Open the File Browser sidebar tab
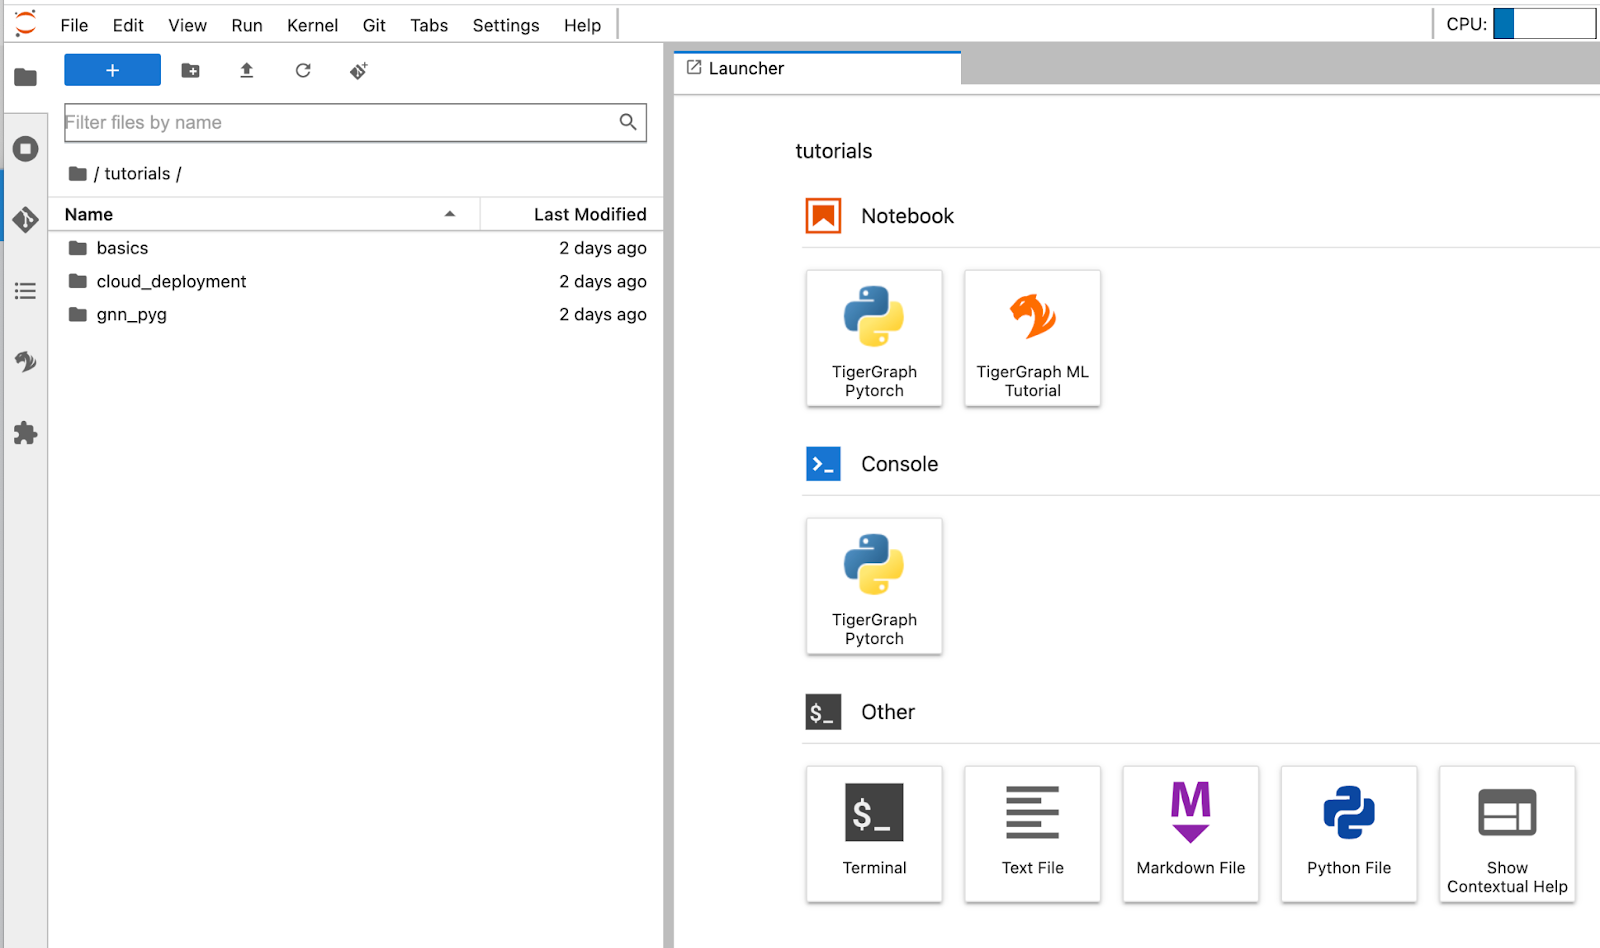Image resolution: width=1600 pixels, height=948 pixels. (x=26, y=77)
